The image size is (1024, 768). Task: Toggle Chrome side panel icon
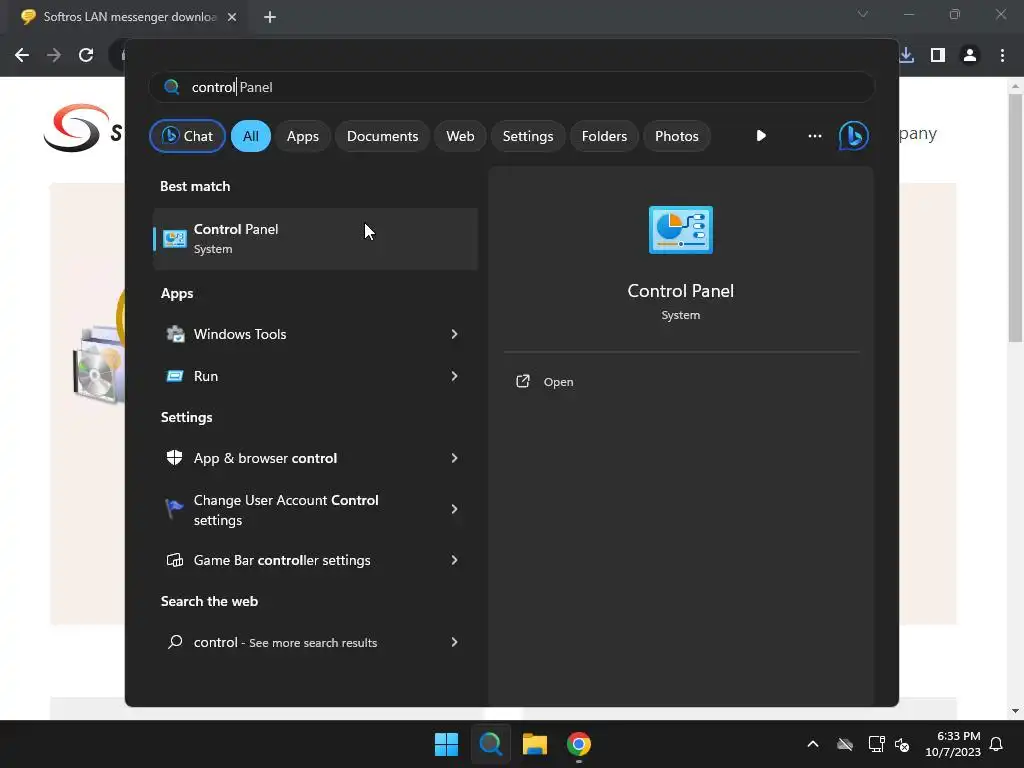pos(937,55)
